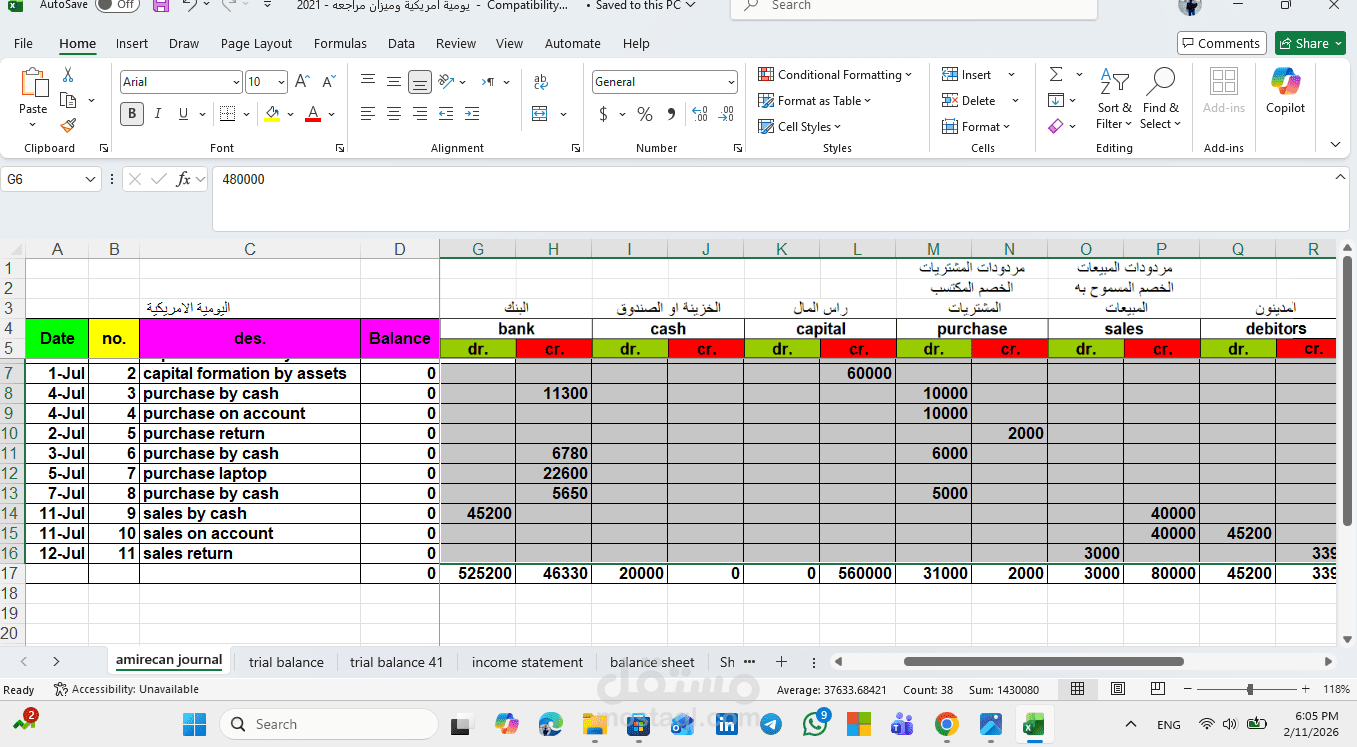Click the Windows Start button
The height and width of the screenshot is (747, 1357).
(194, 724)
